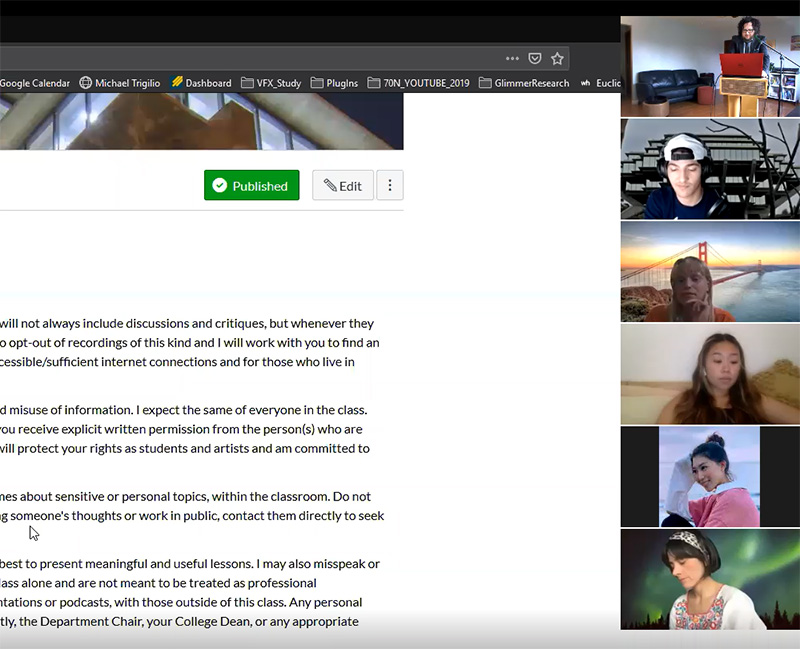Open the 70N_YOUTUBE_2019 bookmarks folder
Viewport: 800px width, 649px height.
pyautogui.click(x=418, y=83)
